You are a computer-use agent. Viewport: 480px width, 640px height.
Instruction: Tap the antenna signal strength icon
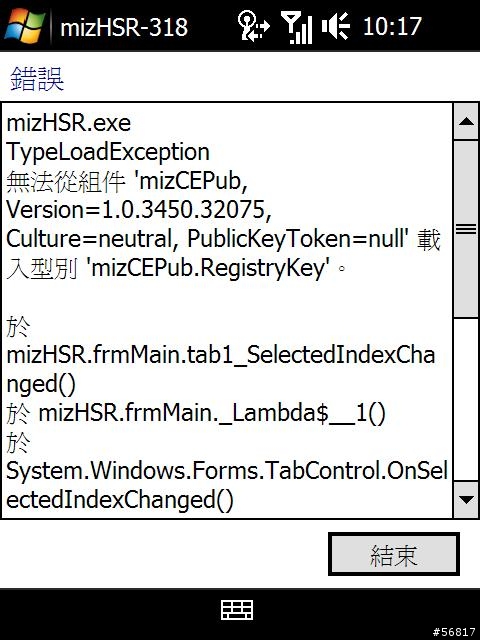coord(297,27)
